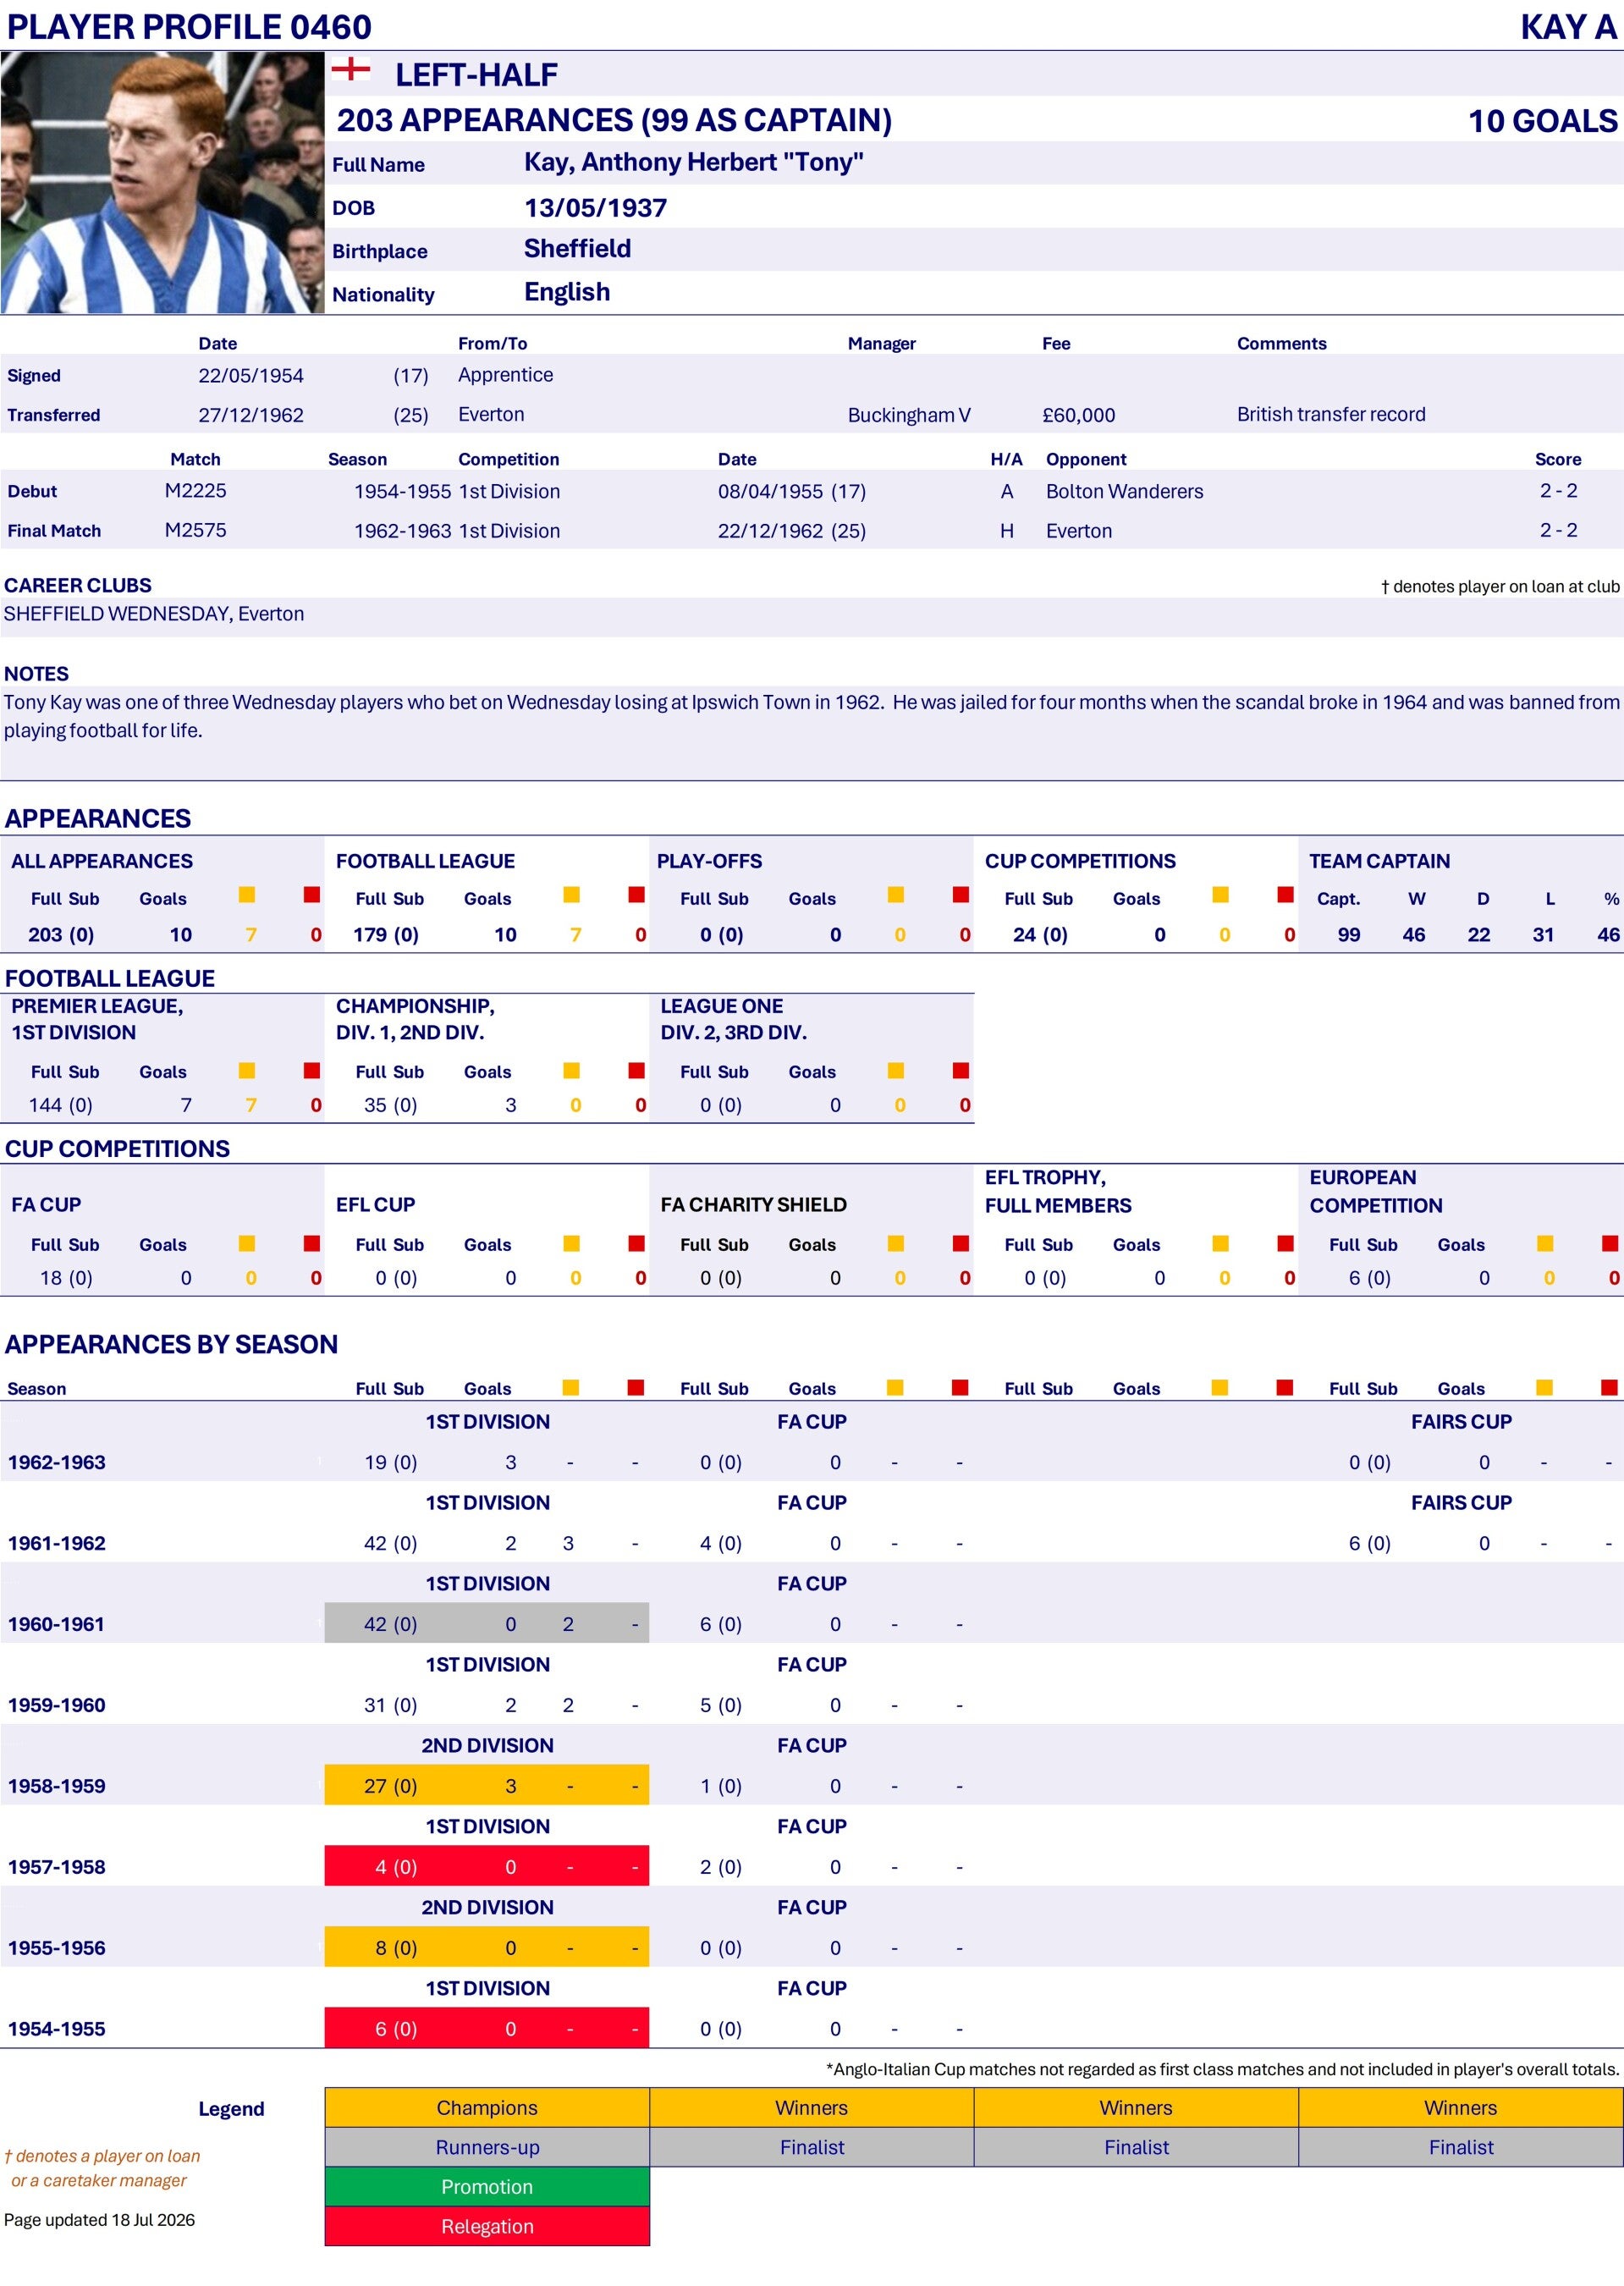Click Everton in the Transferred row
The height and width of the screenshot is (2286, 1624).
491,414
